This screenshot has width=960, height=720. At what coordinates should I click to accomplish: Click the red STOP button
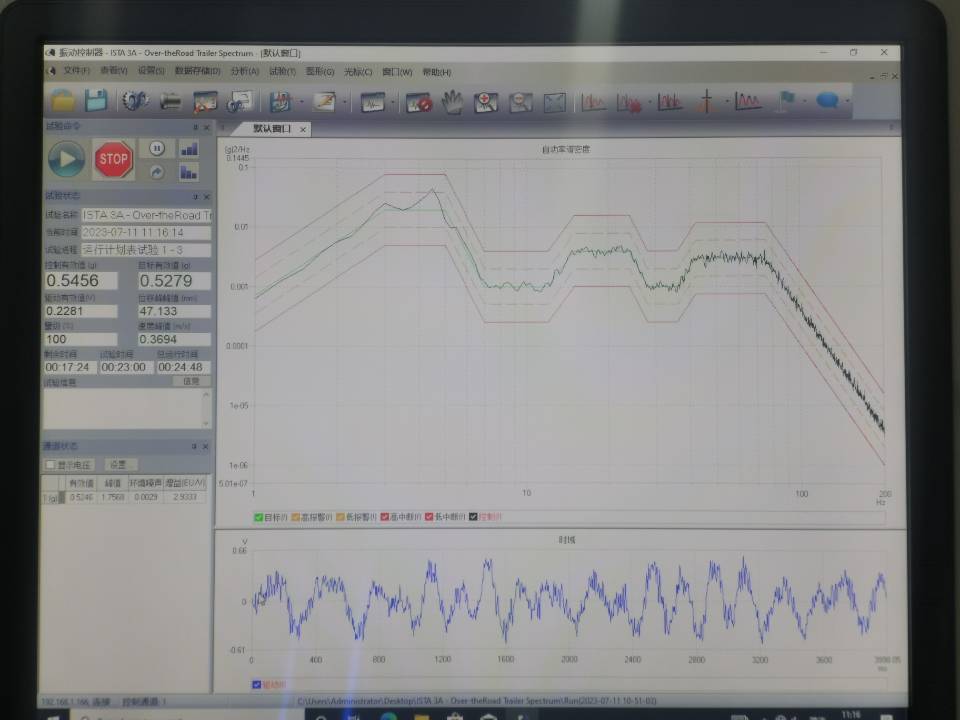click(113, 159)
